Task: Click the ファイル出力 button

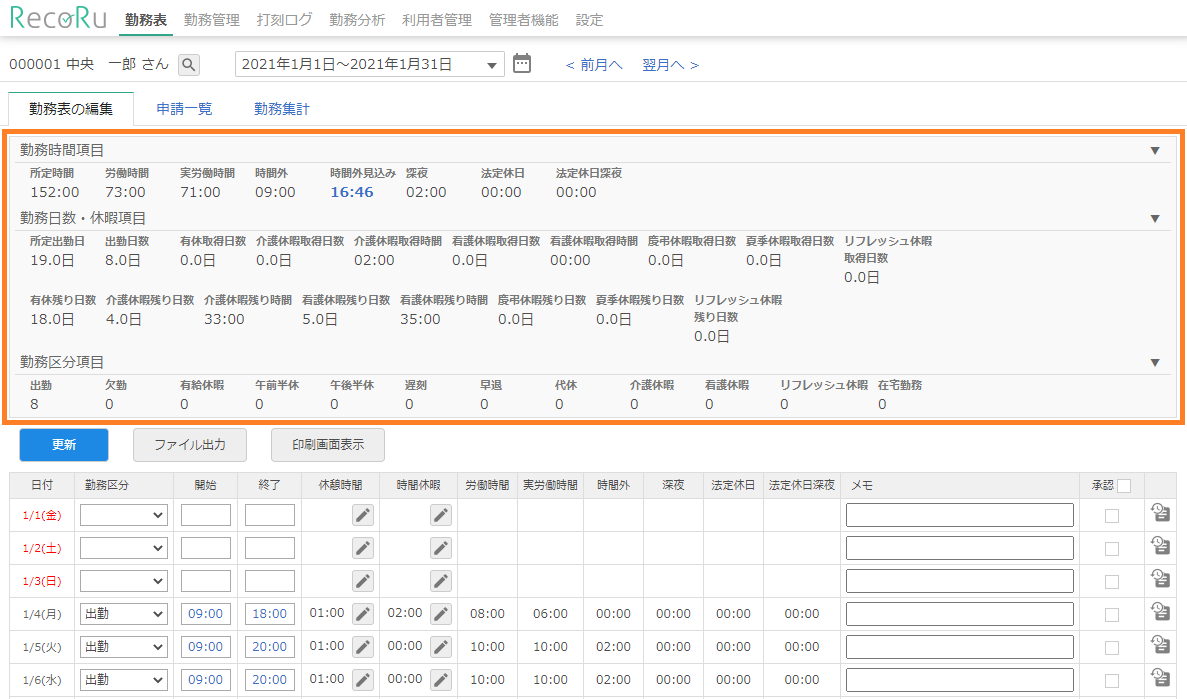Action: [x=190, y=445]
